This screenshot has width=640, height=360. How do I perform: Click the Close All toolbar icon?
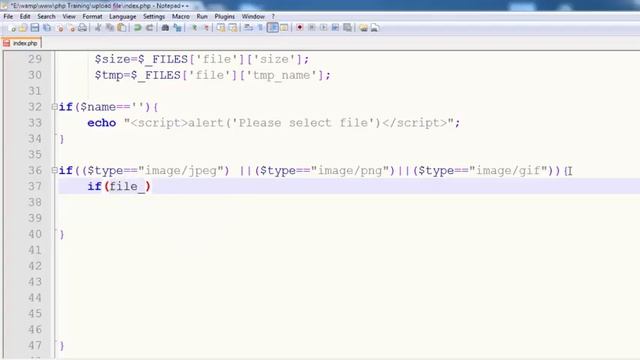[71, 28]
